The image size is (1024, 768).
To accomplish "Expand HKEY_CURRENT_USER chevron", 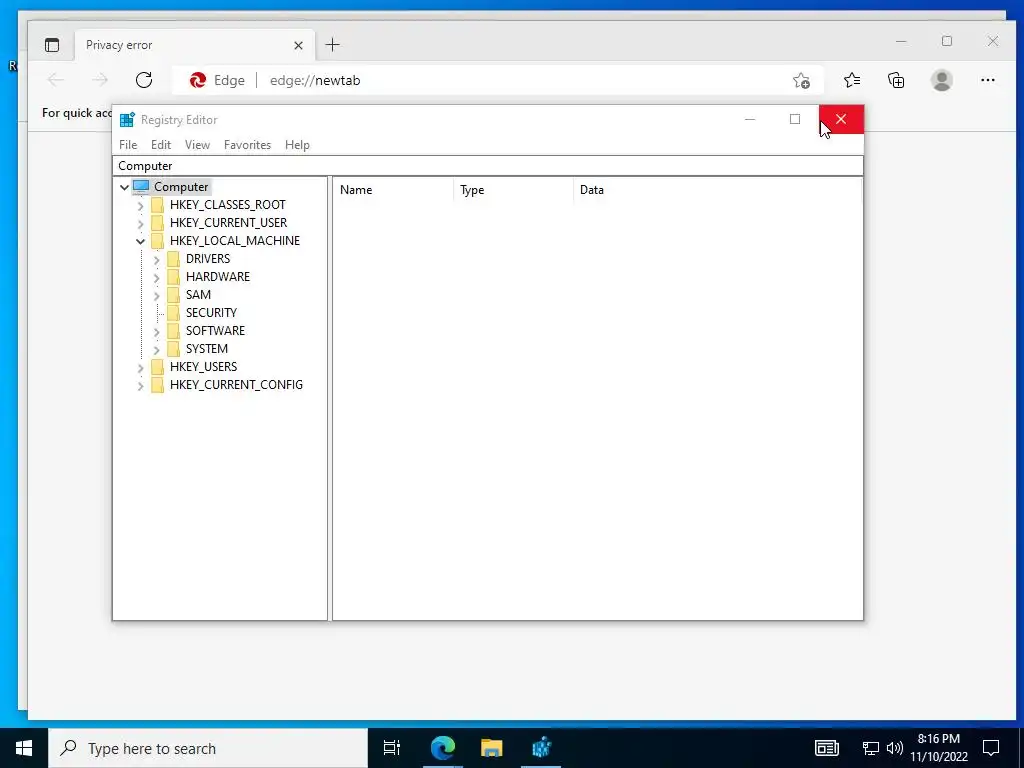I will click(140, 223).
